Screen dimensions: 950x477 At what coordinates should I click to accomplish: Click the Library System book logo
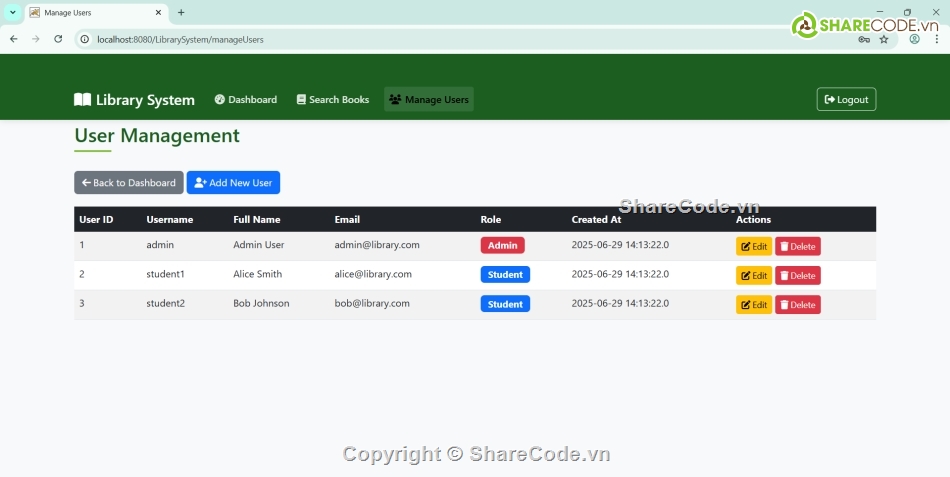coord(83,100)
